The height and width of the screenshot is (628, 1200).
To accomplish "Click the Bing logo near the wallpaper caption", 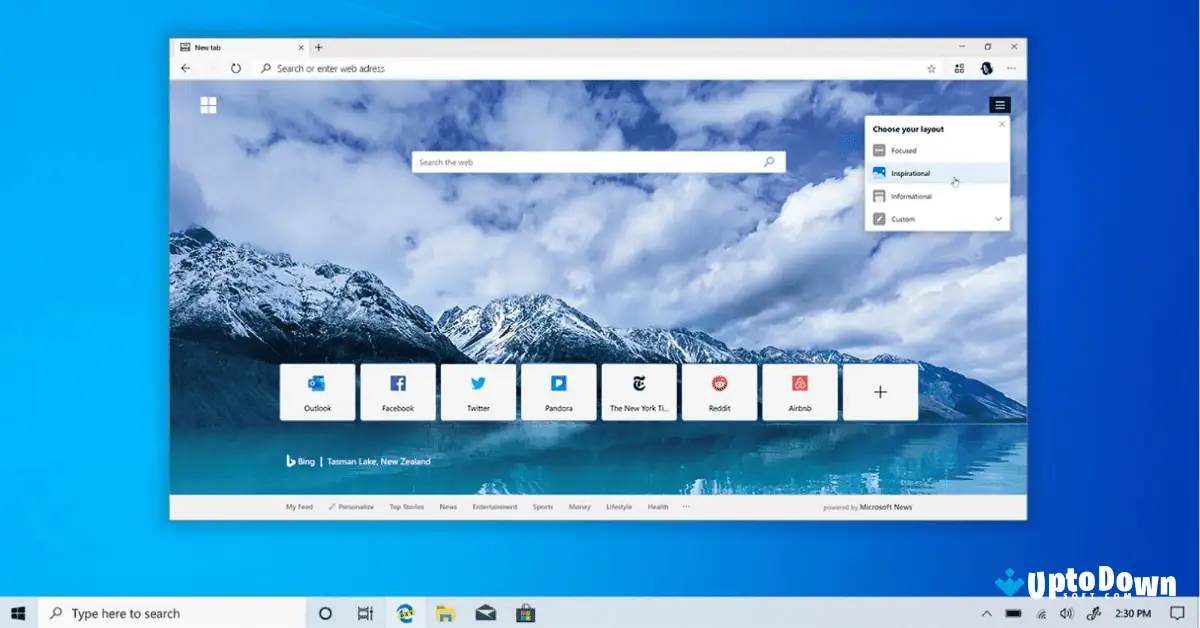I will [x=291, y=461].
